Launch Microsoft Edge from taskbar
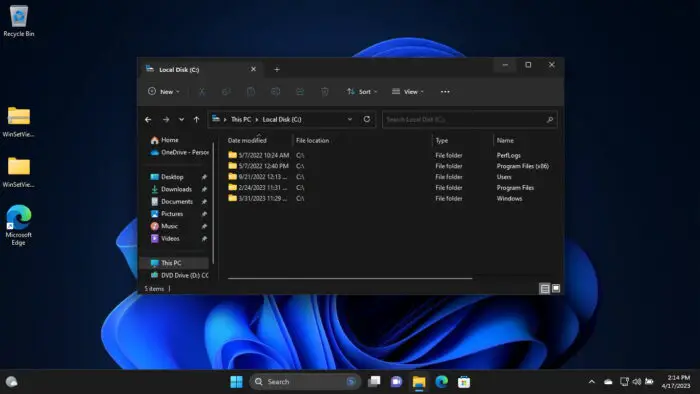This screenshot has width=700, height=394. [x=442, y=382]
